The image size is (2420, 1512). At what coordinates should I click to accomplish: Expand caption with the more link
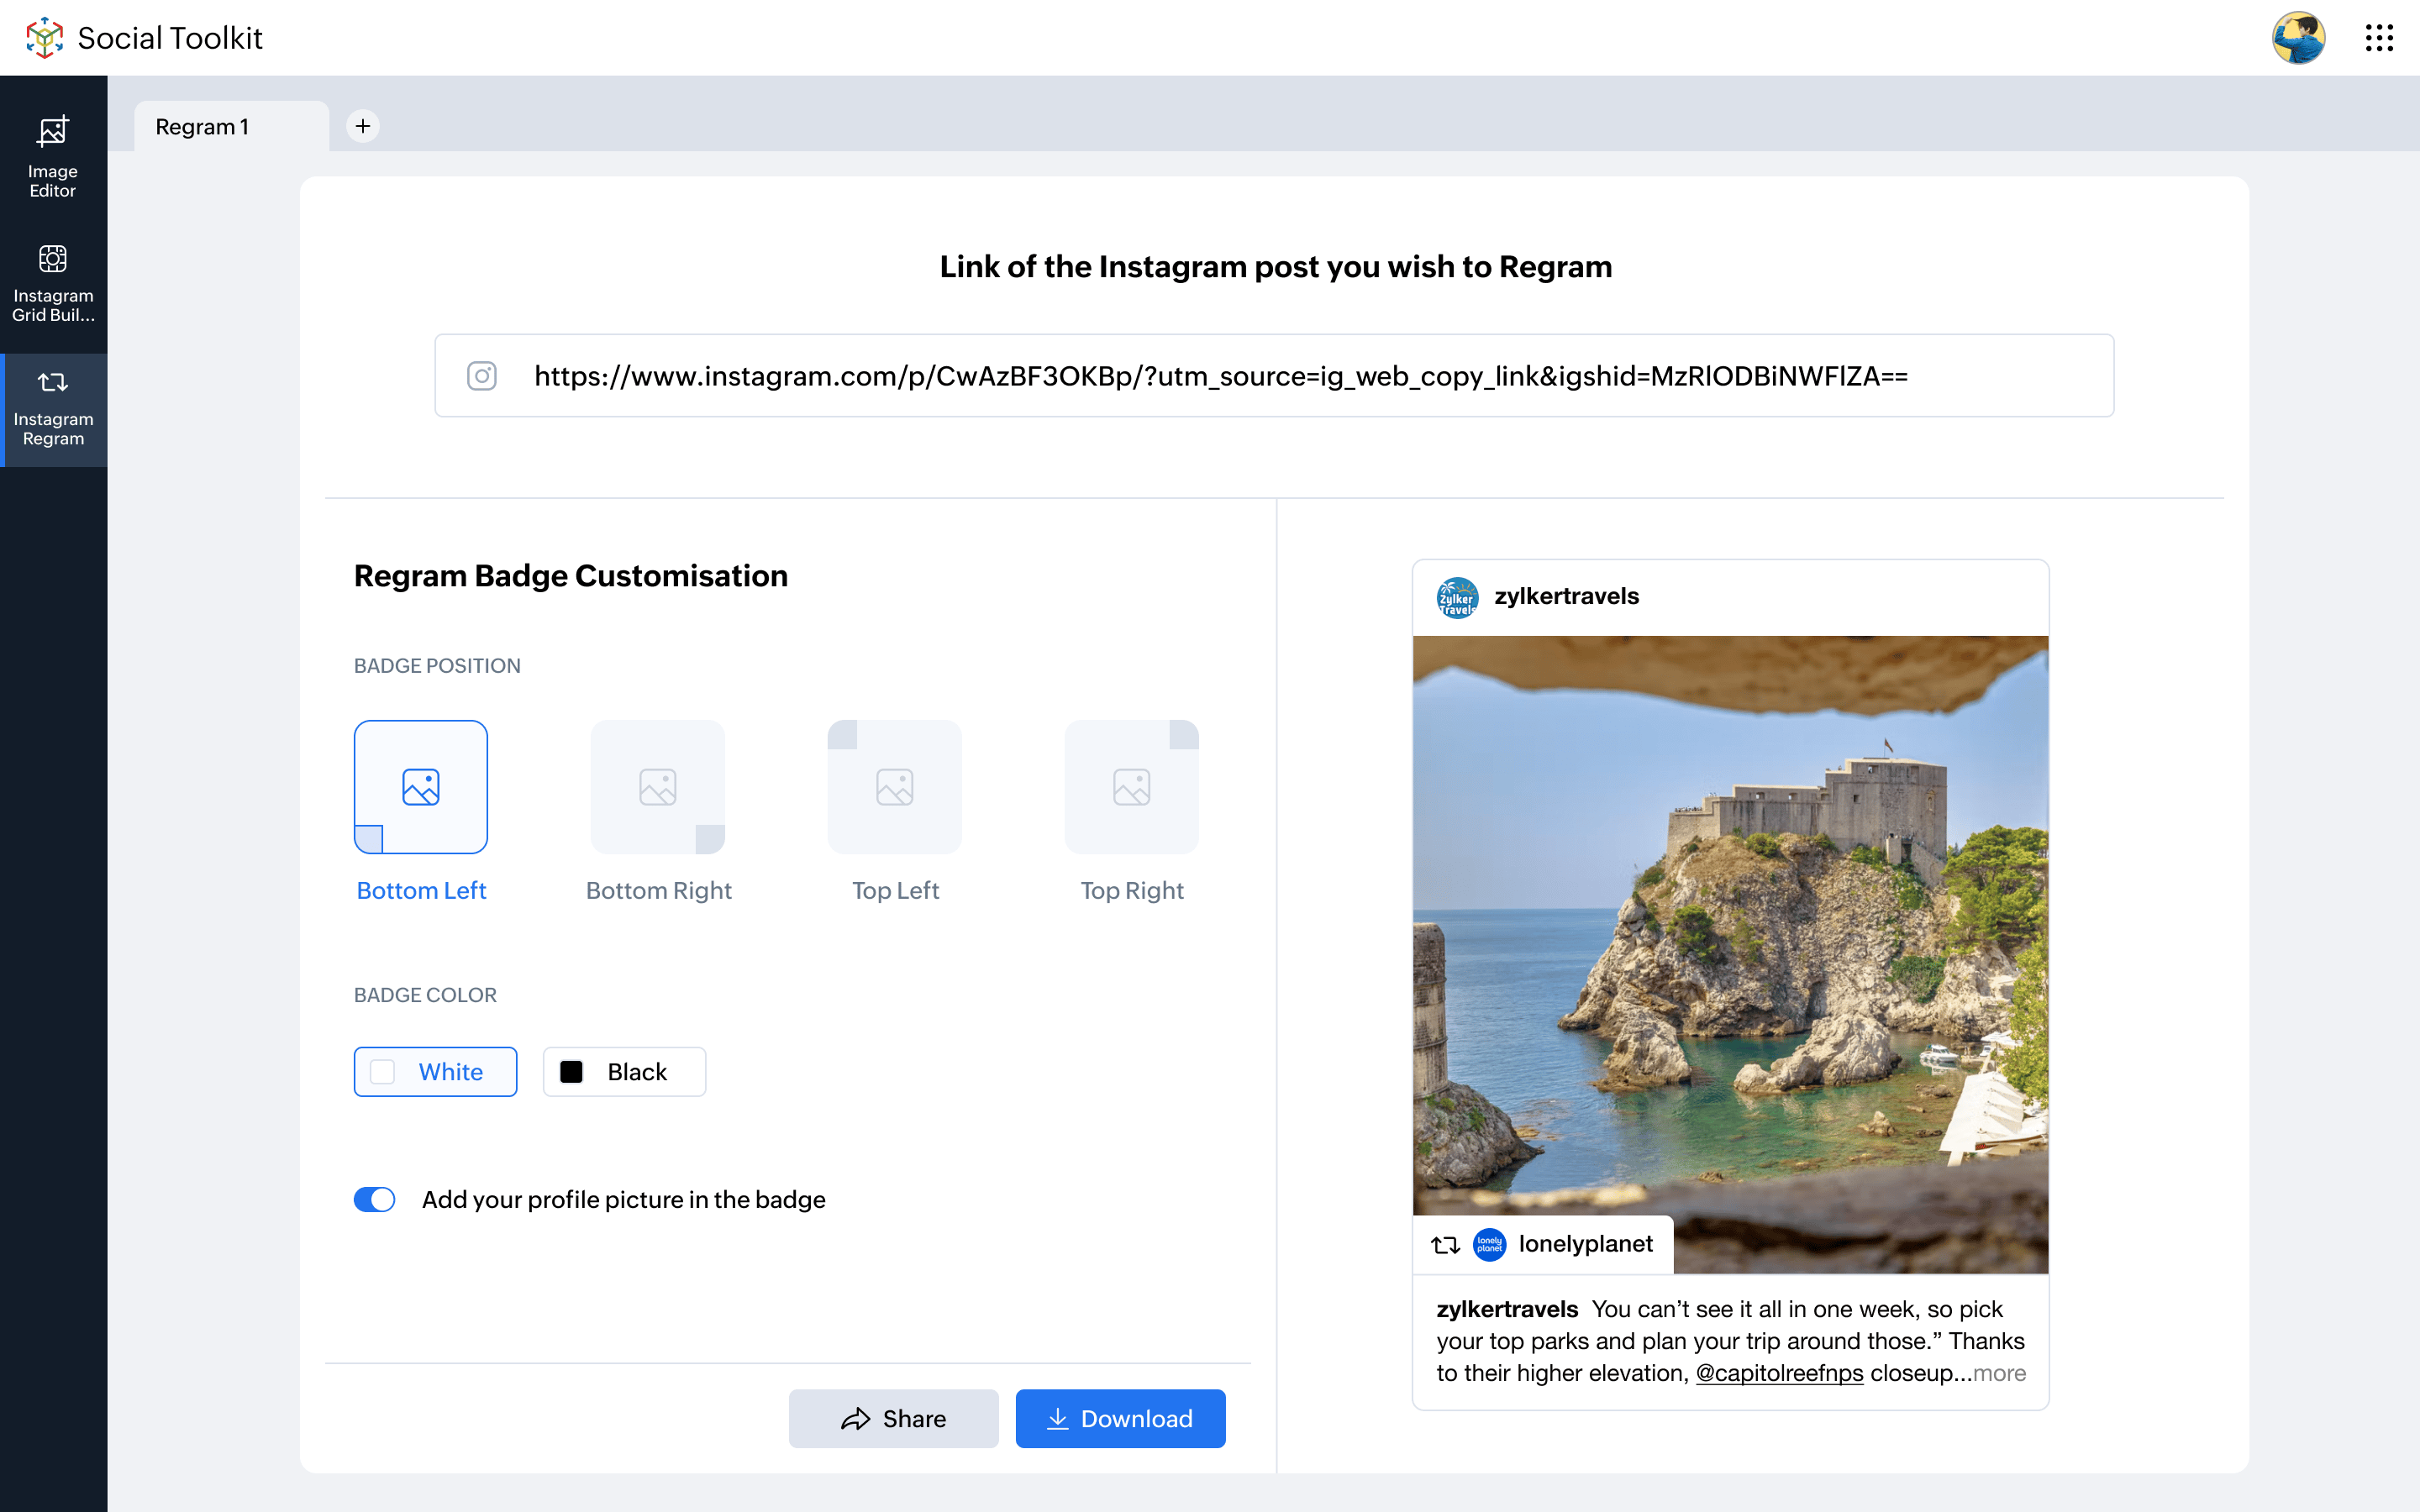pyautogui.click(x=1999, y=1373)
